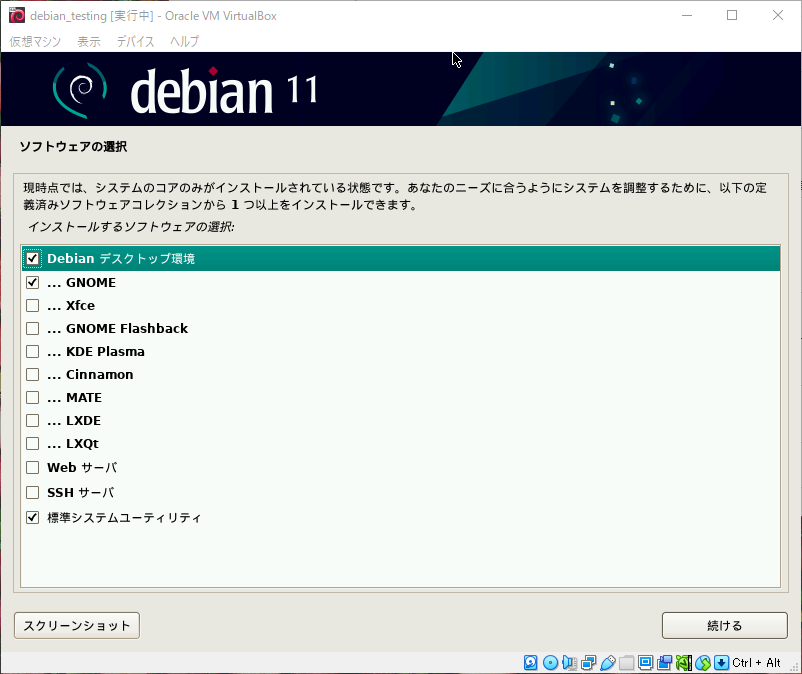Click the hard disk activity status icon

(x=531, y=663)
